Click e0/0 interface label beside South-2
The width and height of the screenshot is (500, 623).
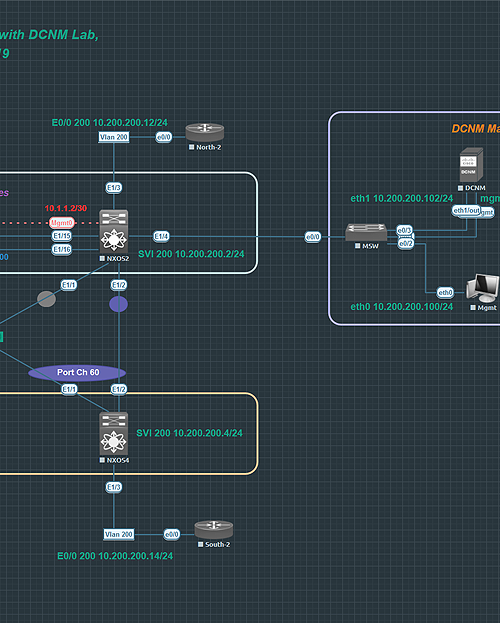point(172,534)
